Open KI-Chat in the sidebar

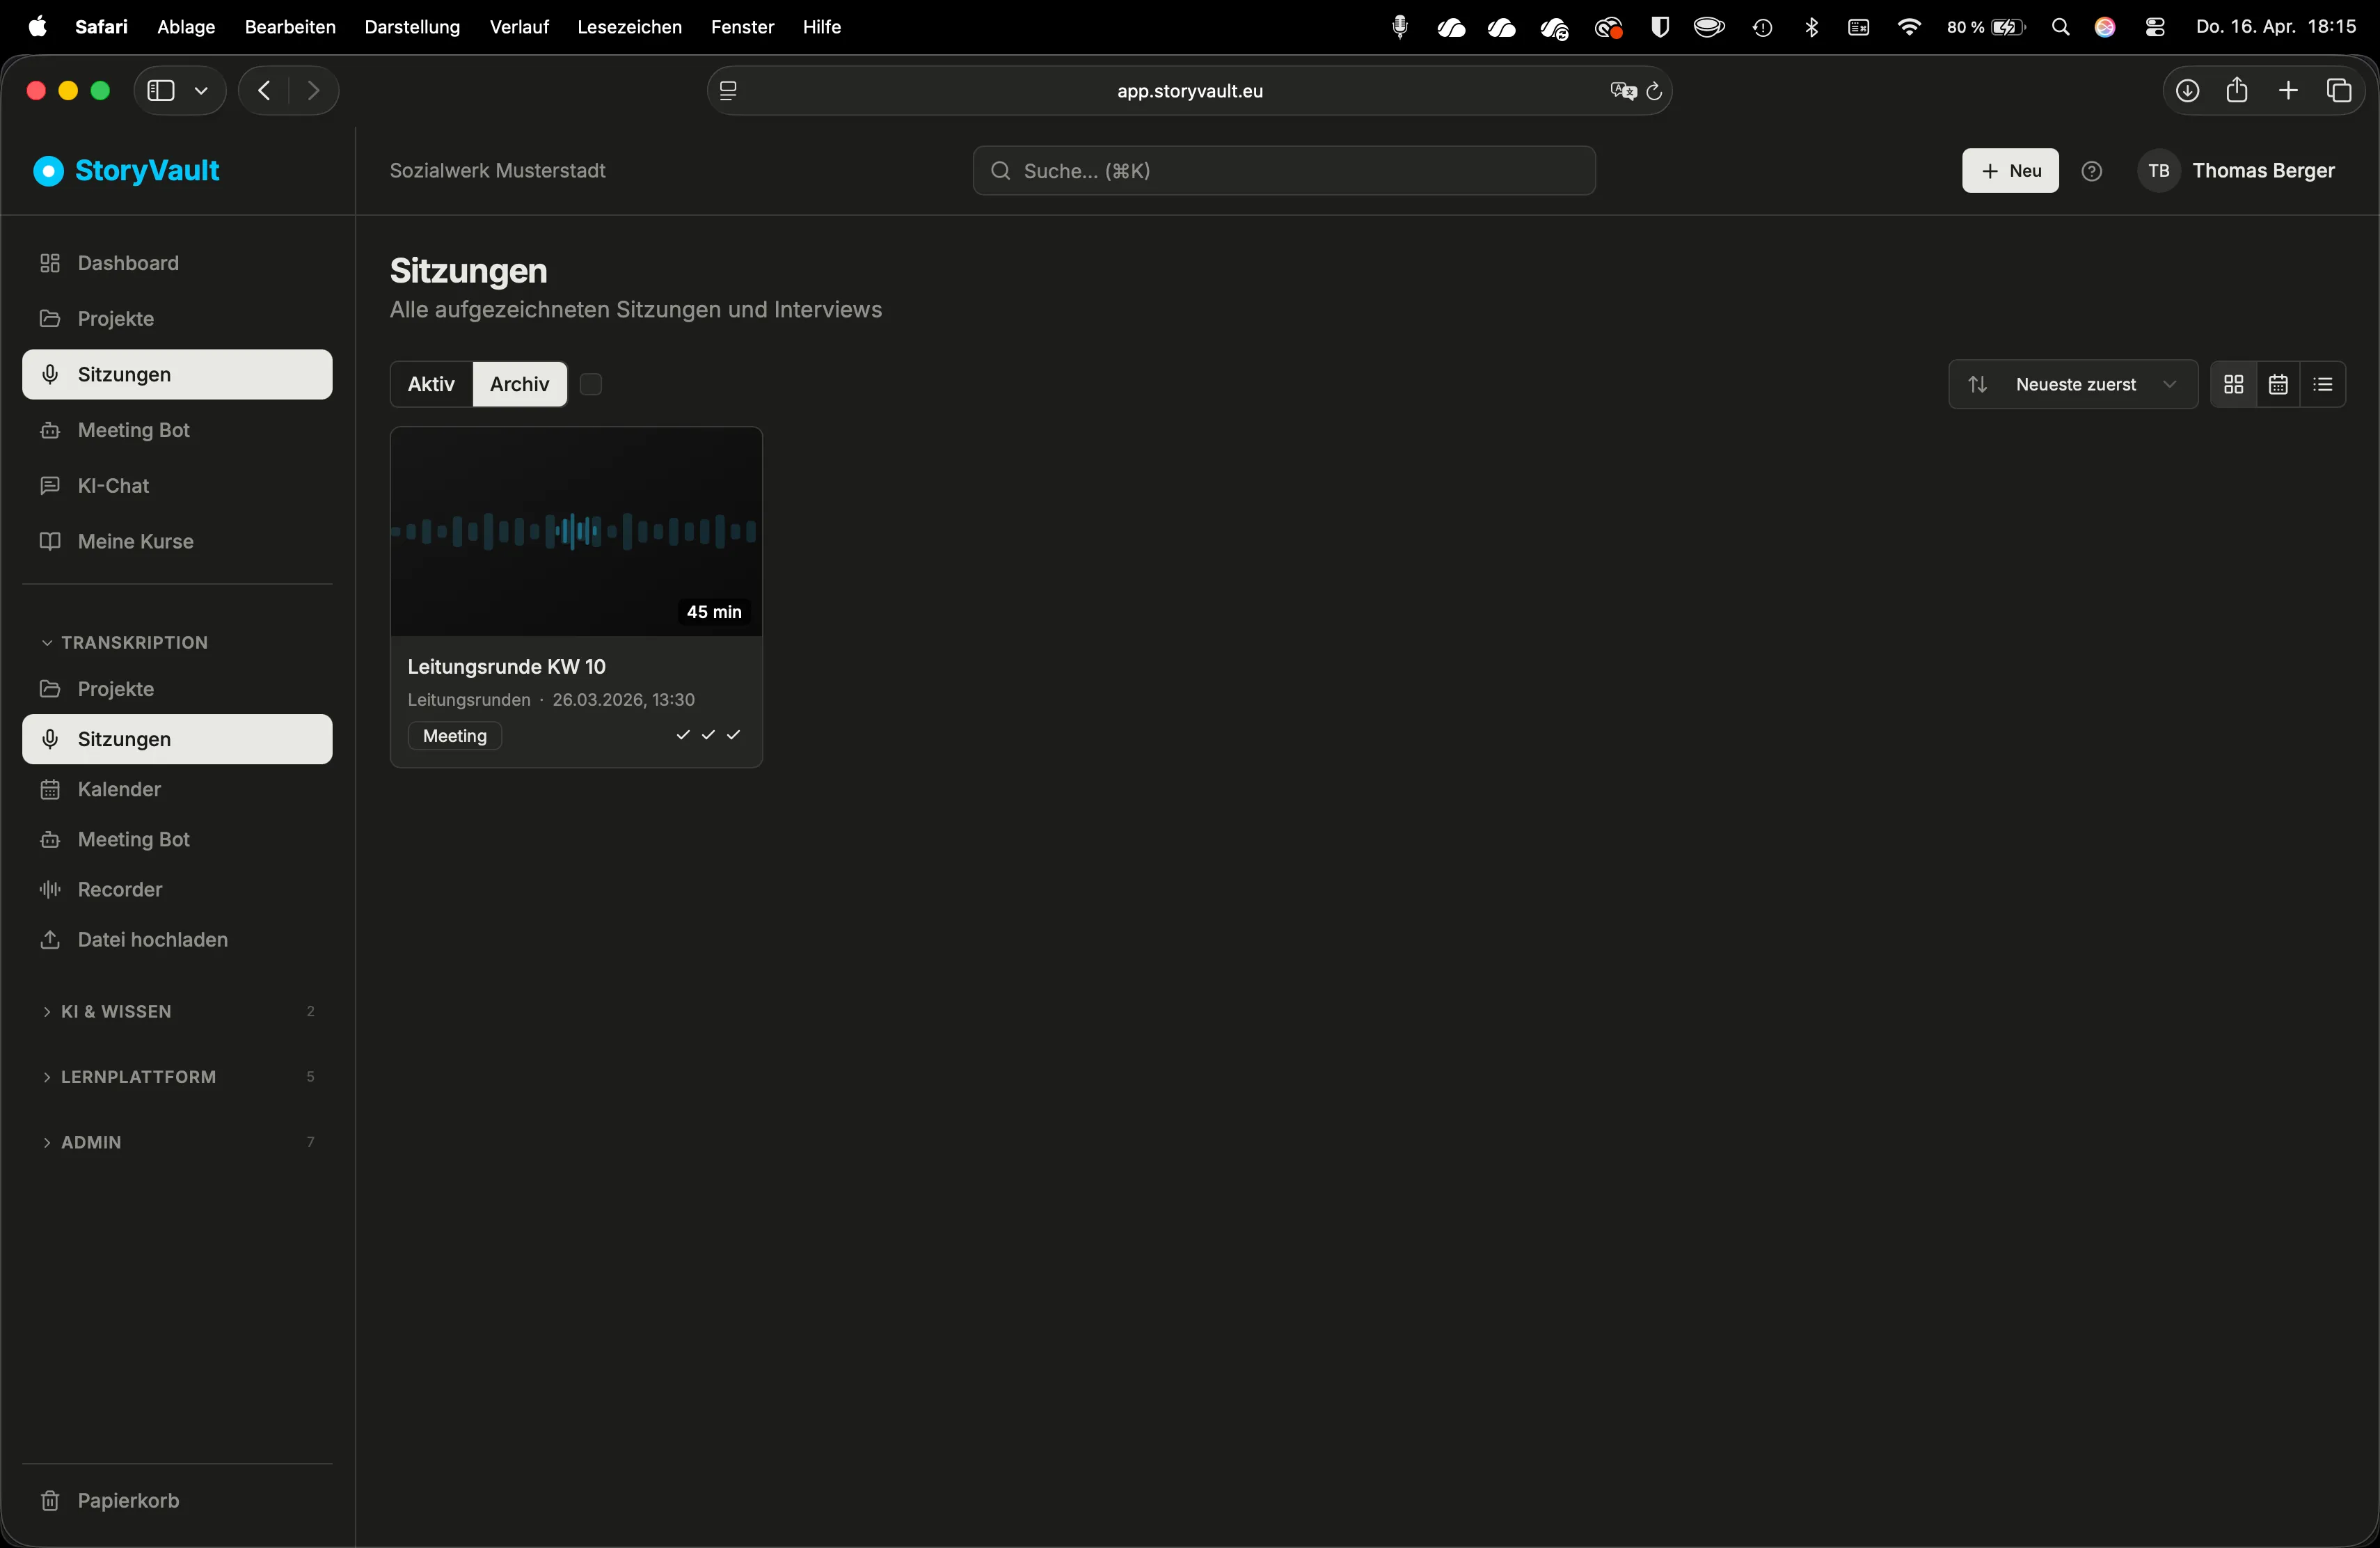pyautogui.click(x=177, y=485)
